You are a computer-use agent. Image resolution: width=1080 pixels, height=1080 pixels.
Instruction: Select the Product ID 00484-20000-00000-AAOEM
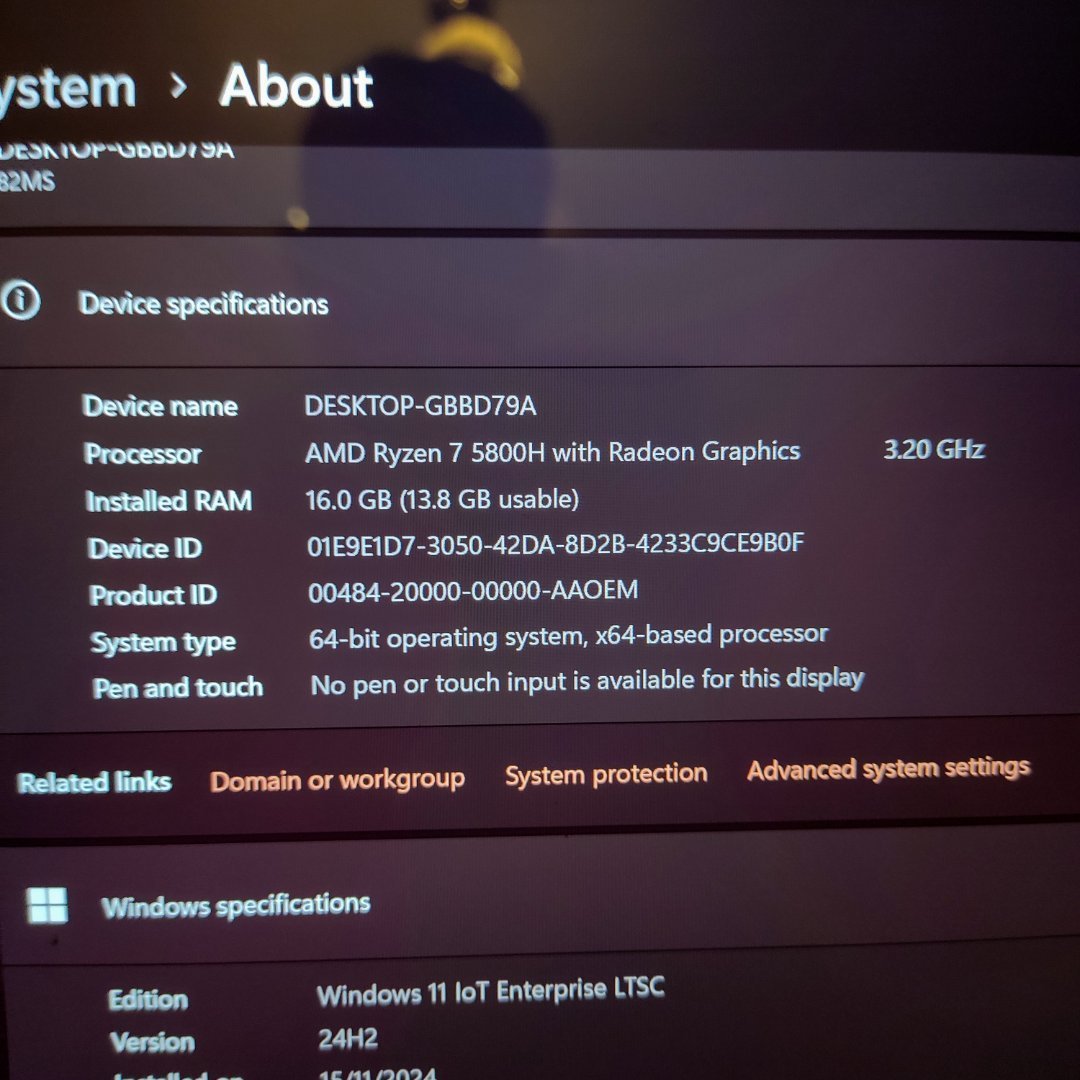473,591
